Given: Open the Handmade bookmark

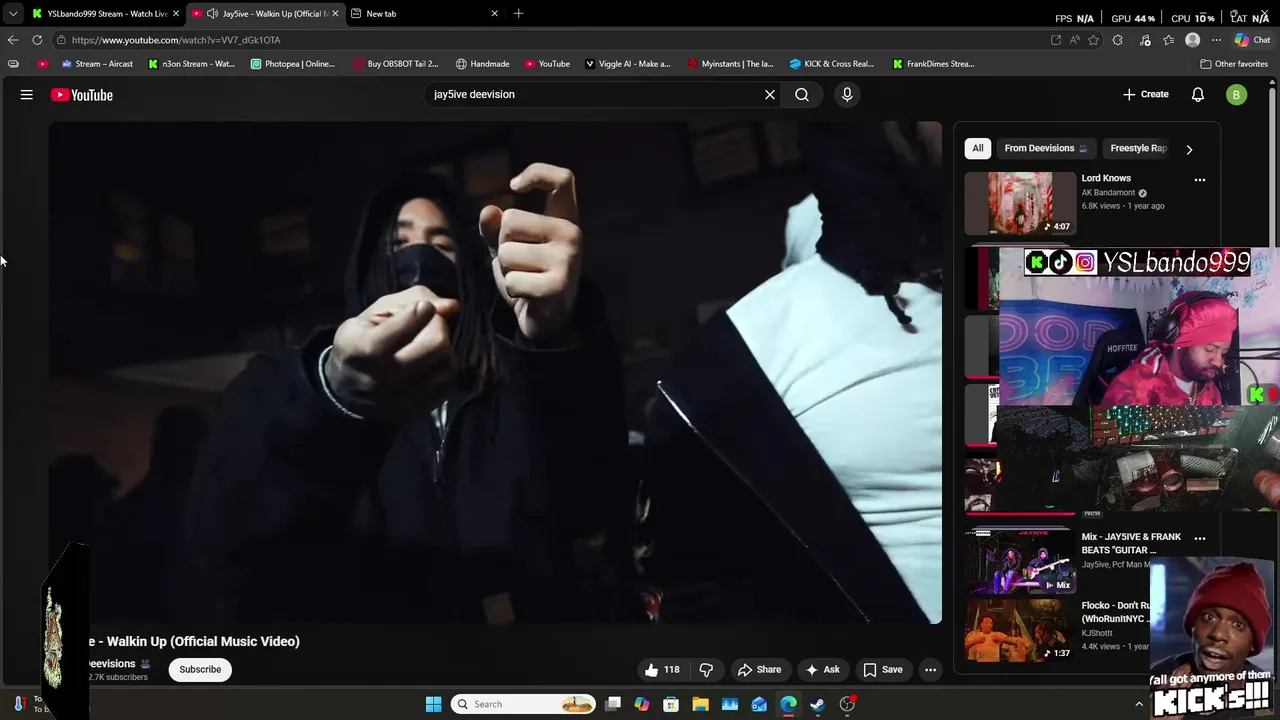Looking at the screenshot, I should pyautogui.click(x=482, y=64).
